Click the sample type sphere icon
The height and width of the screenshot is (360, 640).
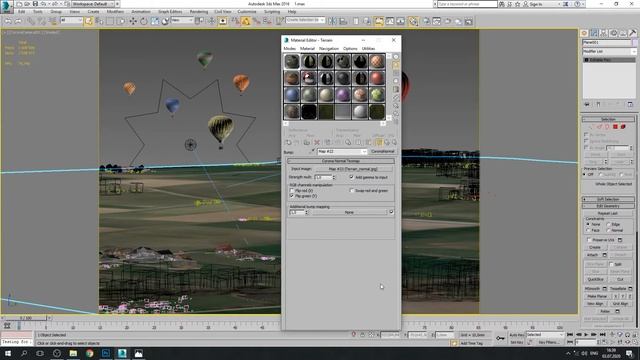[396, 57]
